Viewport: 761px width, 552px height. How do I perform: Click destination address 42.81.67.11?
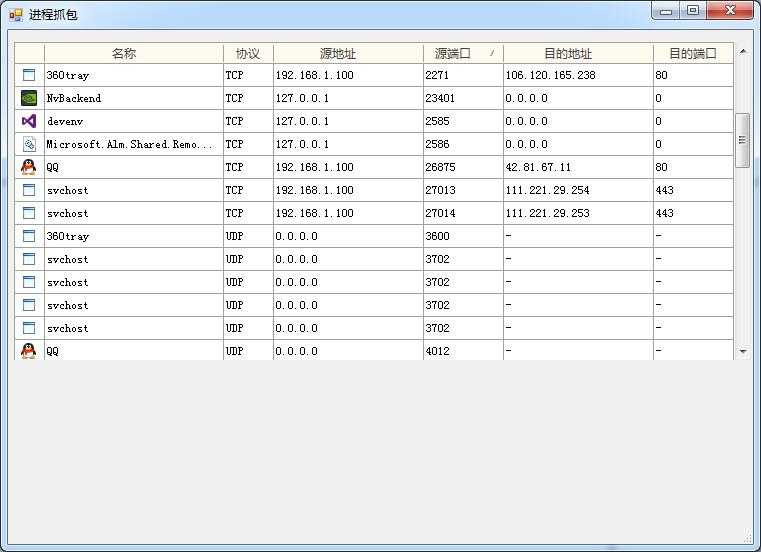click(x=538, y=167)
